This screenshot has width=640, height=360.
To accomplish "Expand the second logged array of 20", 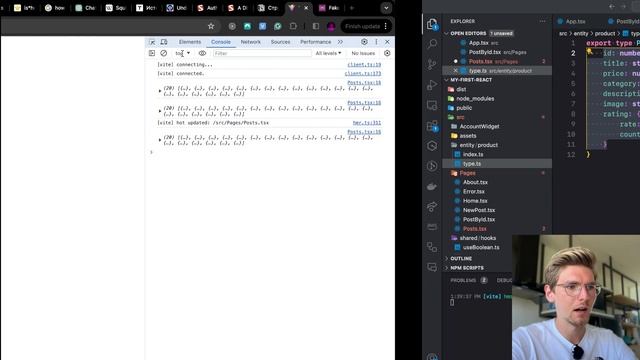I will (160, 111).
